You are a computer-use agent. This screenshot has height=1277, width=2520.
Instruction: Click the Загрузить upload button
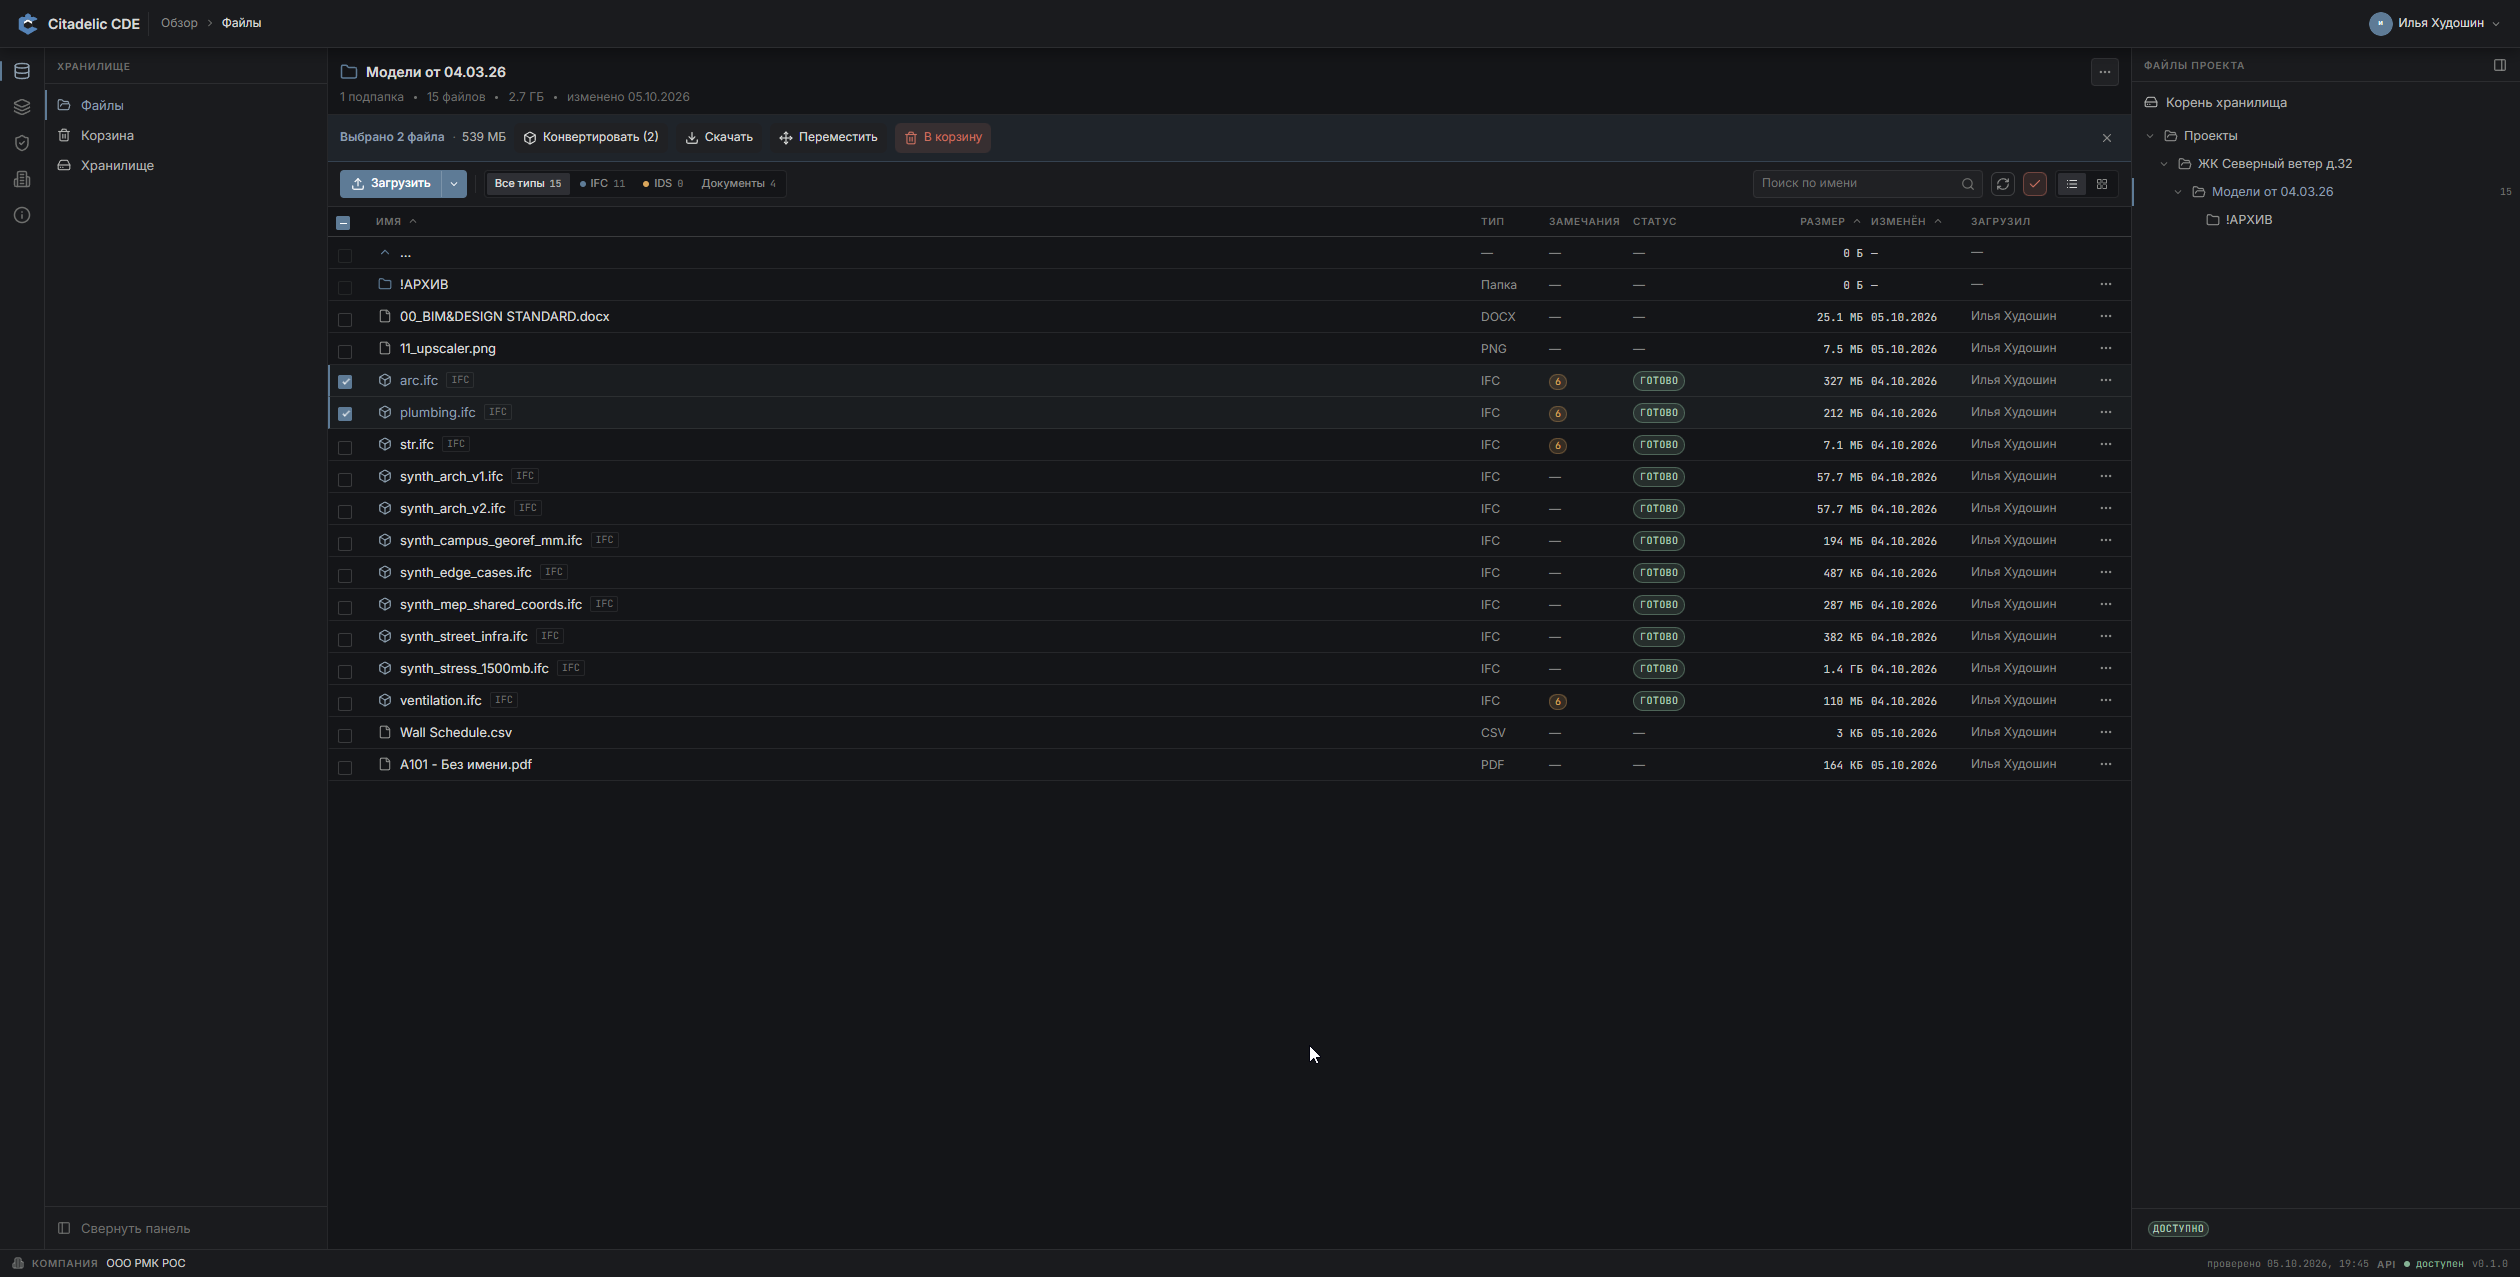click(390, 184)
